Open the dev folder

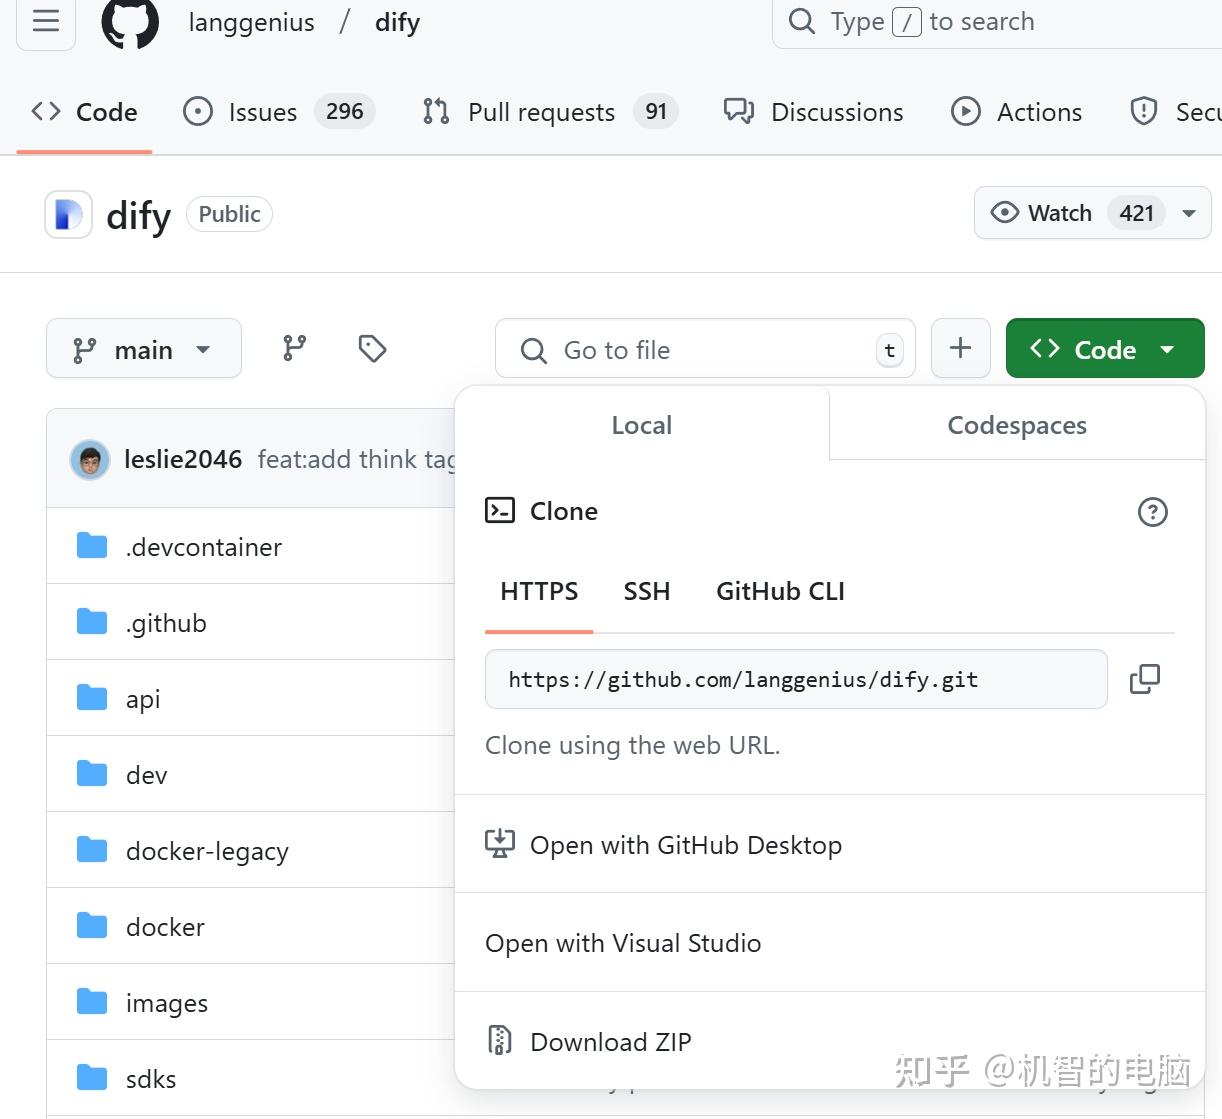point(146,775)
